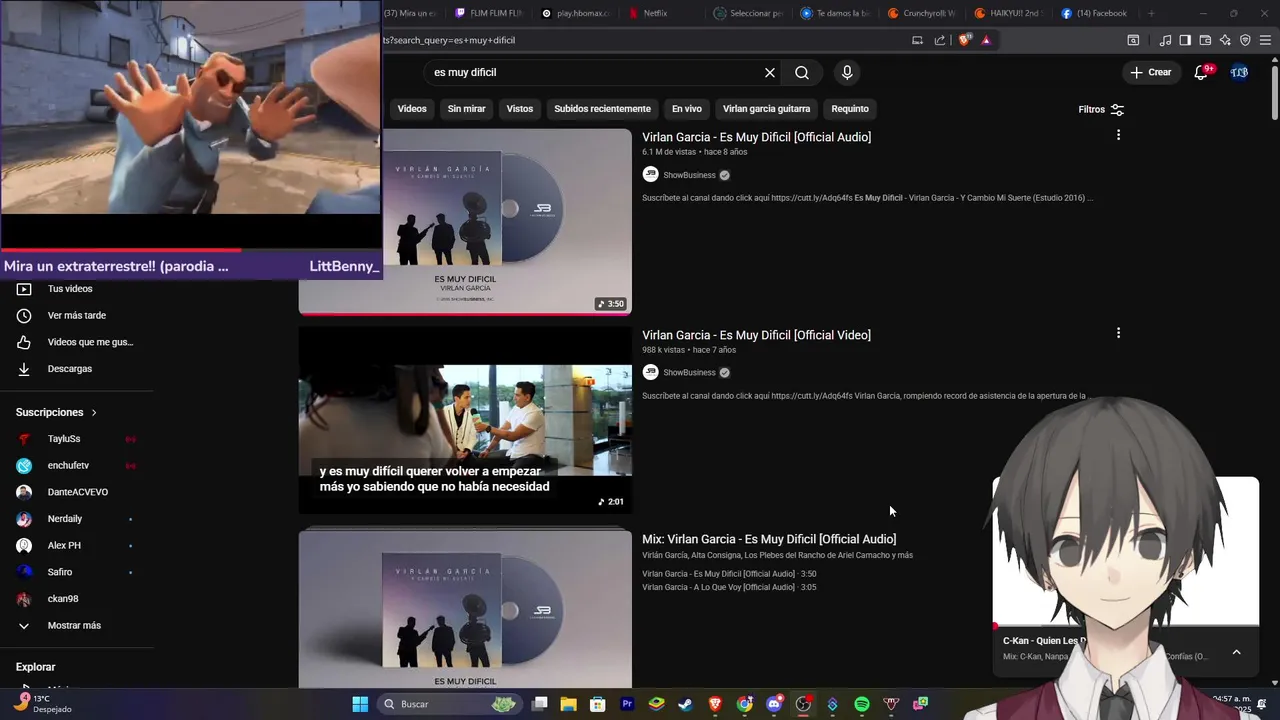Open the Official Video thumbnail with subtitles
Screen dimensions: 1280x720
465,420
